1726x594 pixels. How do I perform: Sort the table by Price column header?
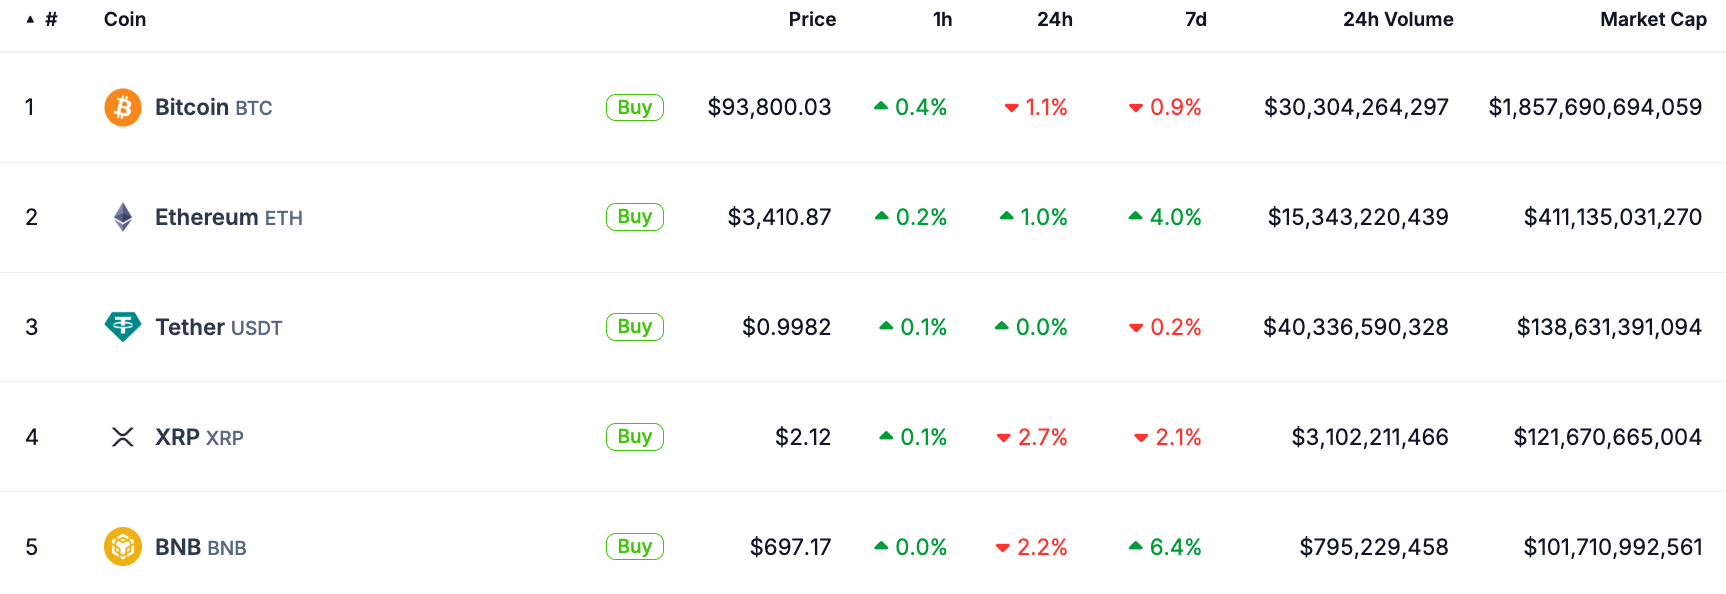point(811,19)
